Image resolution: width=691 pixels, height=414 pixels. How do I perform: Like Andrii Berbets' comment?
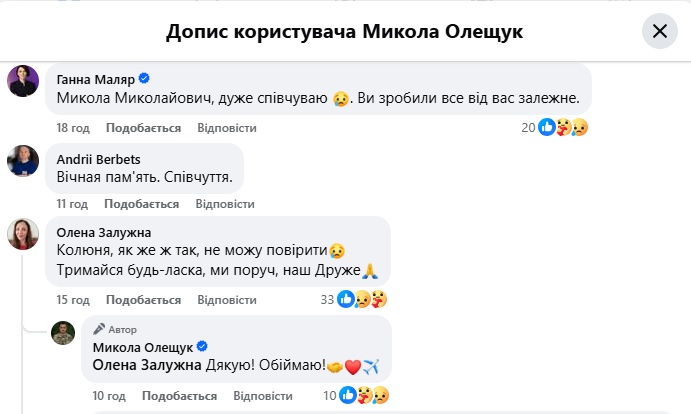tap(143, 204)
